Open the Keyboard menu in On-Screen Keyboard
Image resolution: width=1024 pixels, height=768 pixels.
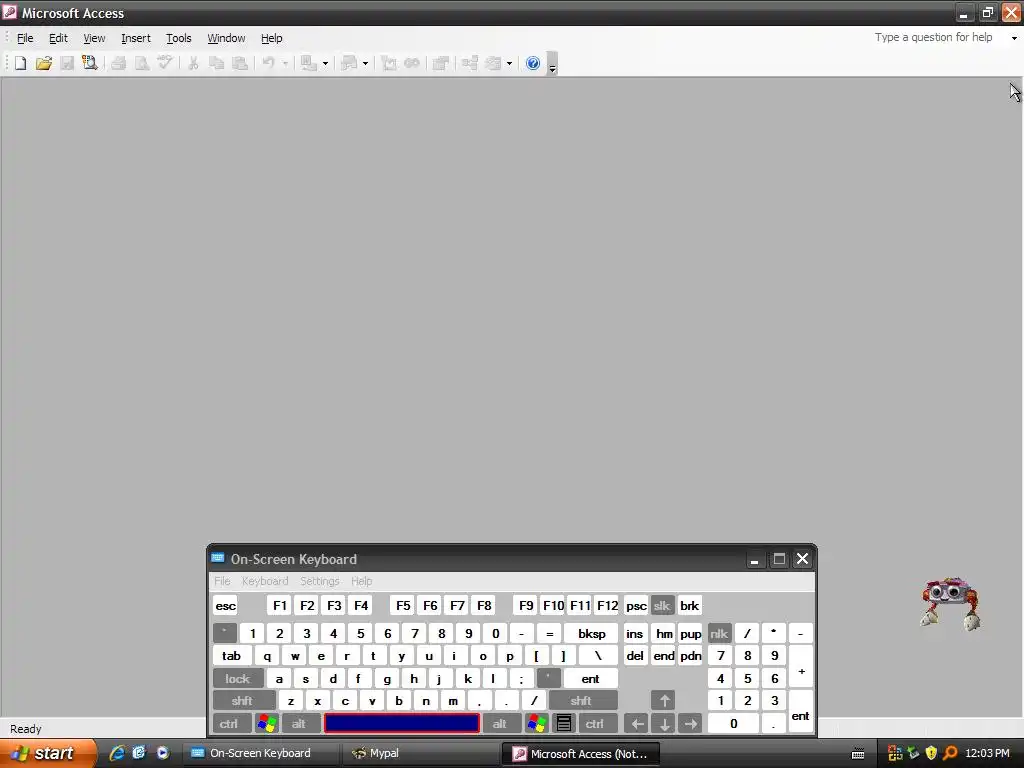264,581
